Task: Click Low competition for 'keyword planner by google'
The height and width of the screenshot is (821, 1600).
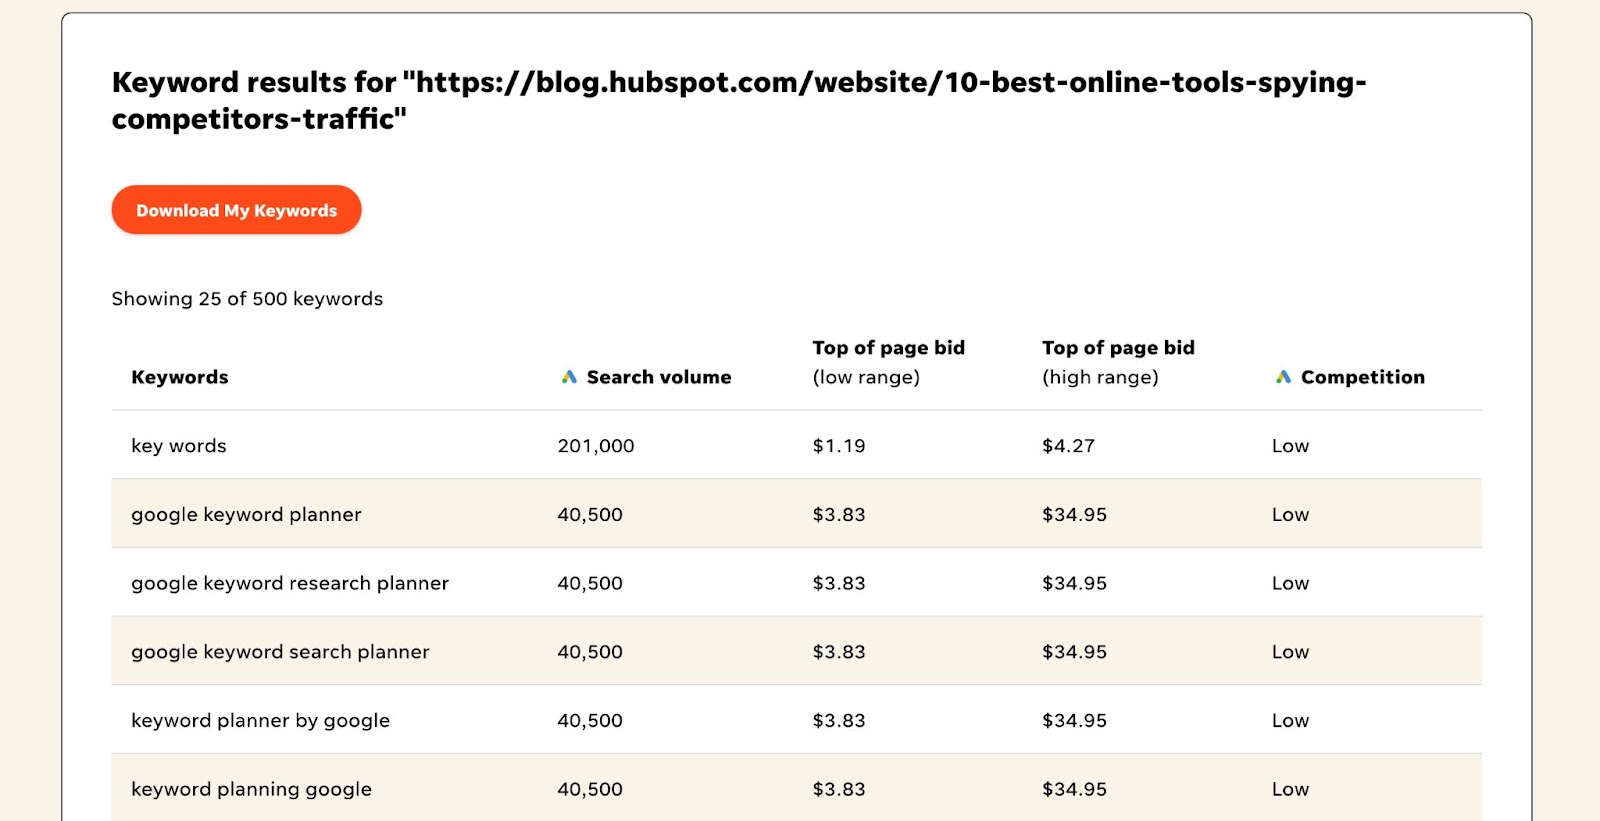Action: tap(1291, 721)
